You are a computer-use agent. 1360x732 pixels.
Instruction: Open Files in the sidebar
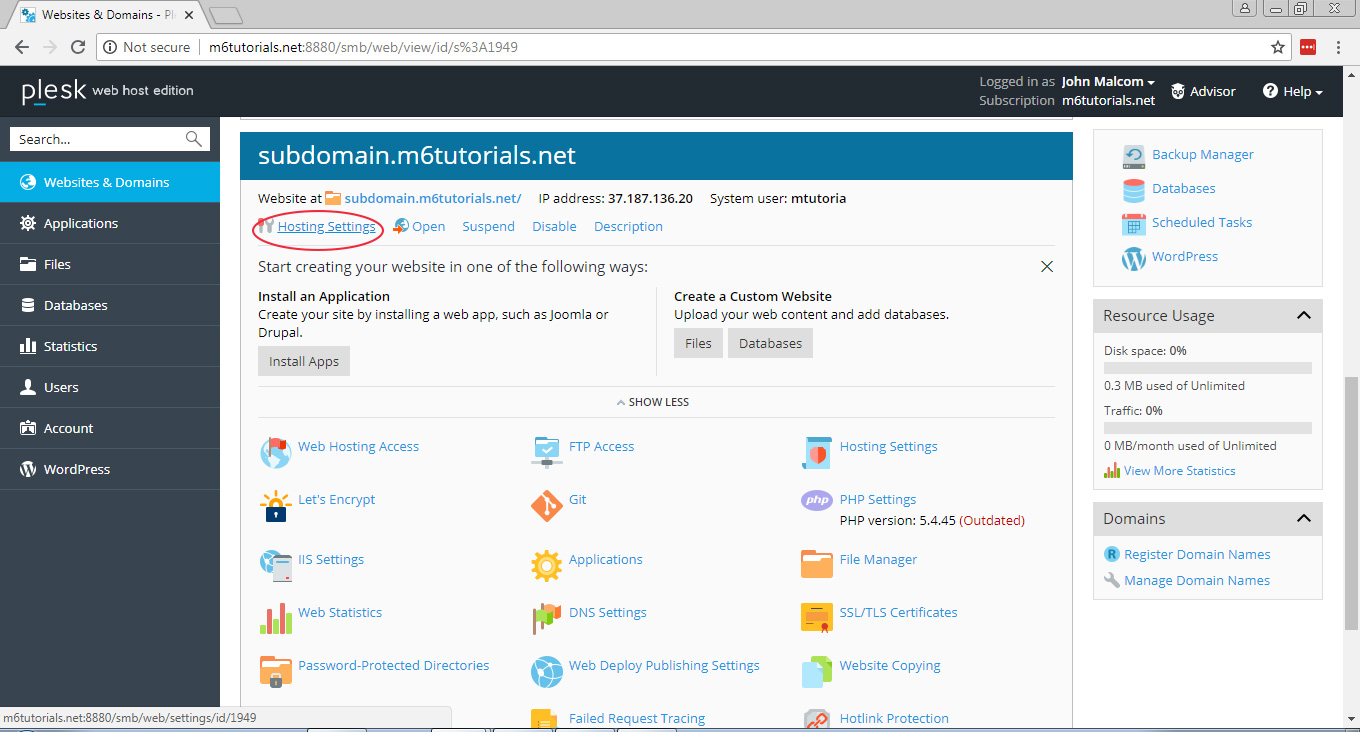[x=110, y=264]
